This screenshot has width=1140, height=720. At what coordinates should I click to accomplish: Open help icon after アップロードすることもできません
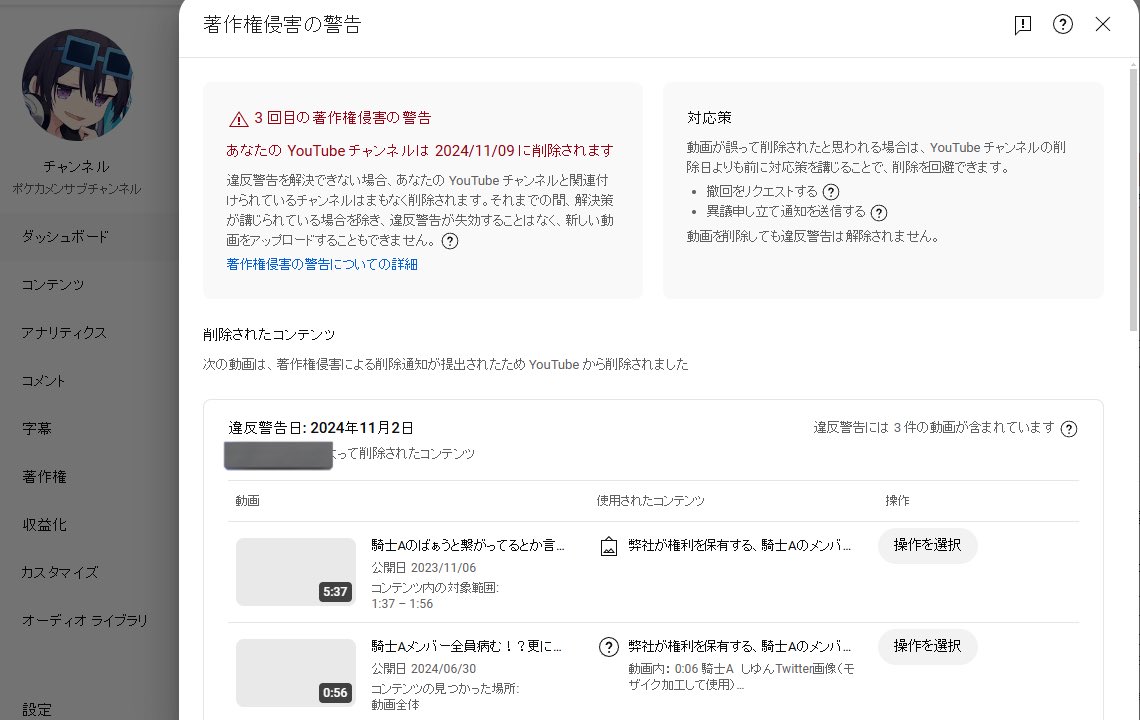click(450, 241)
